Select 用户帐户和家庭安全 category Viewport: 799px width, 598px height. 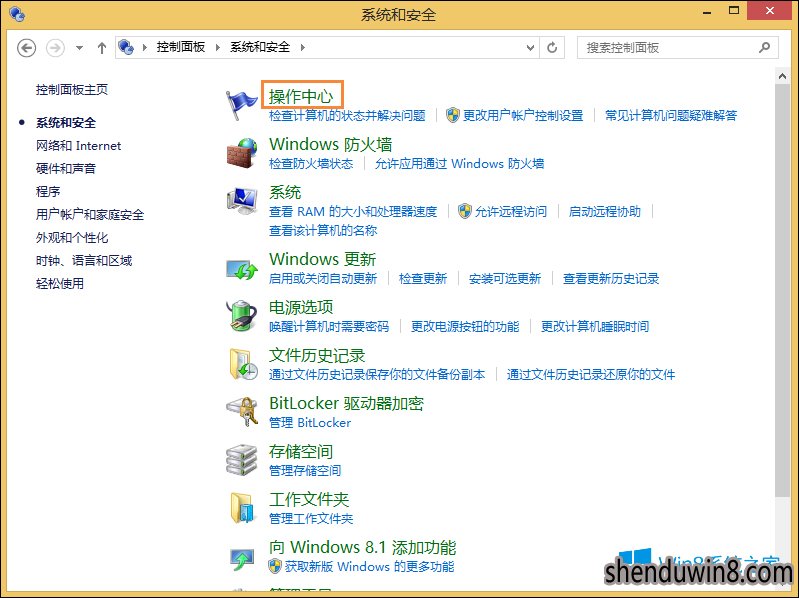tap(90, 214)
